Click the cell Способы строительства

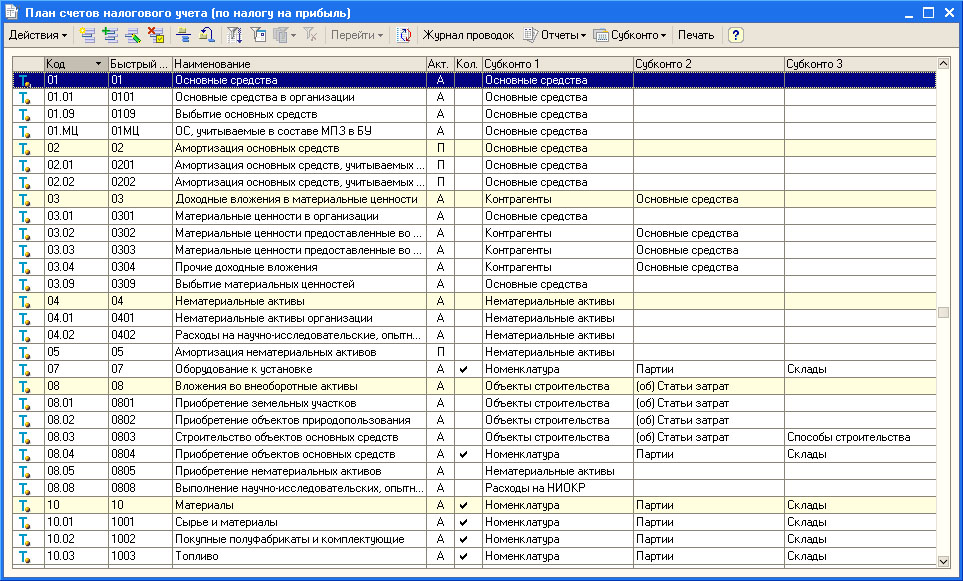coord(860,437)
